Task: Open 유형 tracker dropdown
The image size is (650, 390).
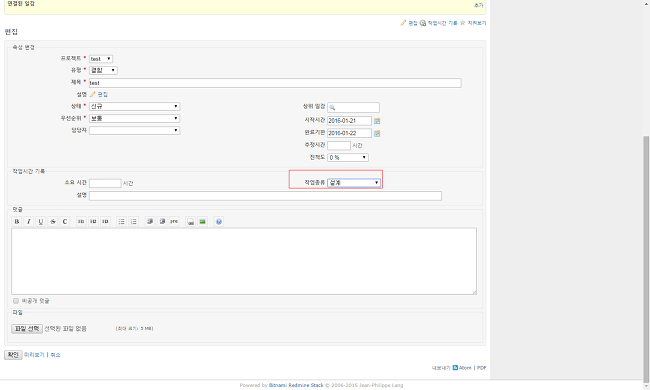Action: pyautogui.click(x=103, y=70)
